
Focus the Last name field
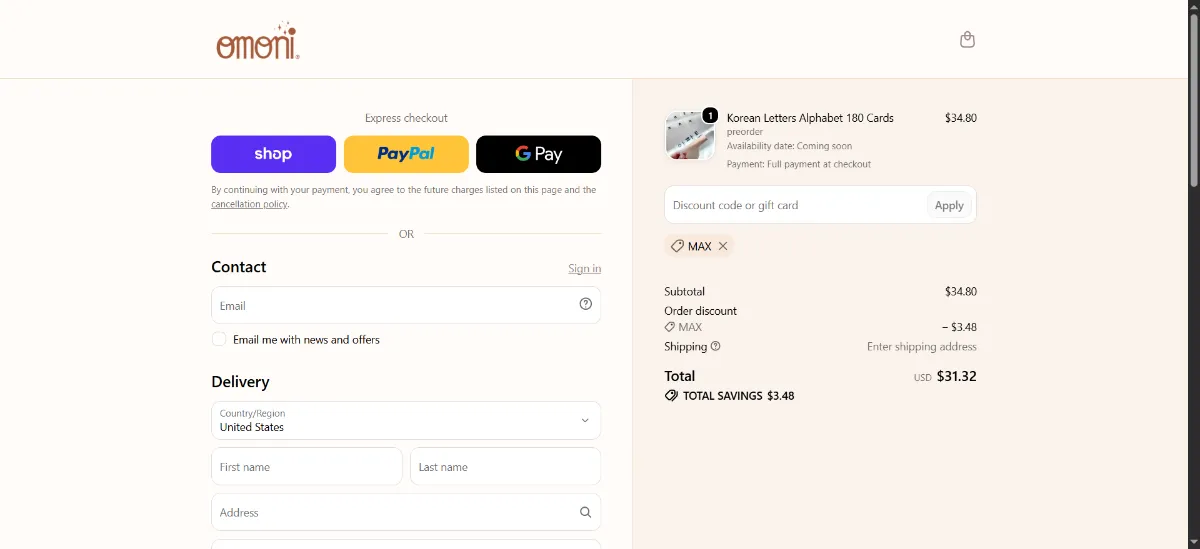[505, 466]
